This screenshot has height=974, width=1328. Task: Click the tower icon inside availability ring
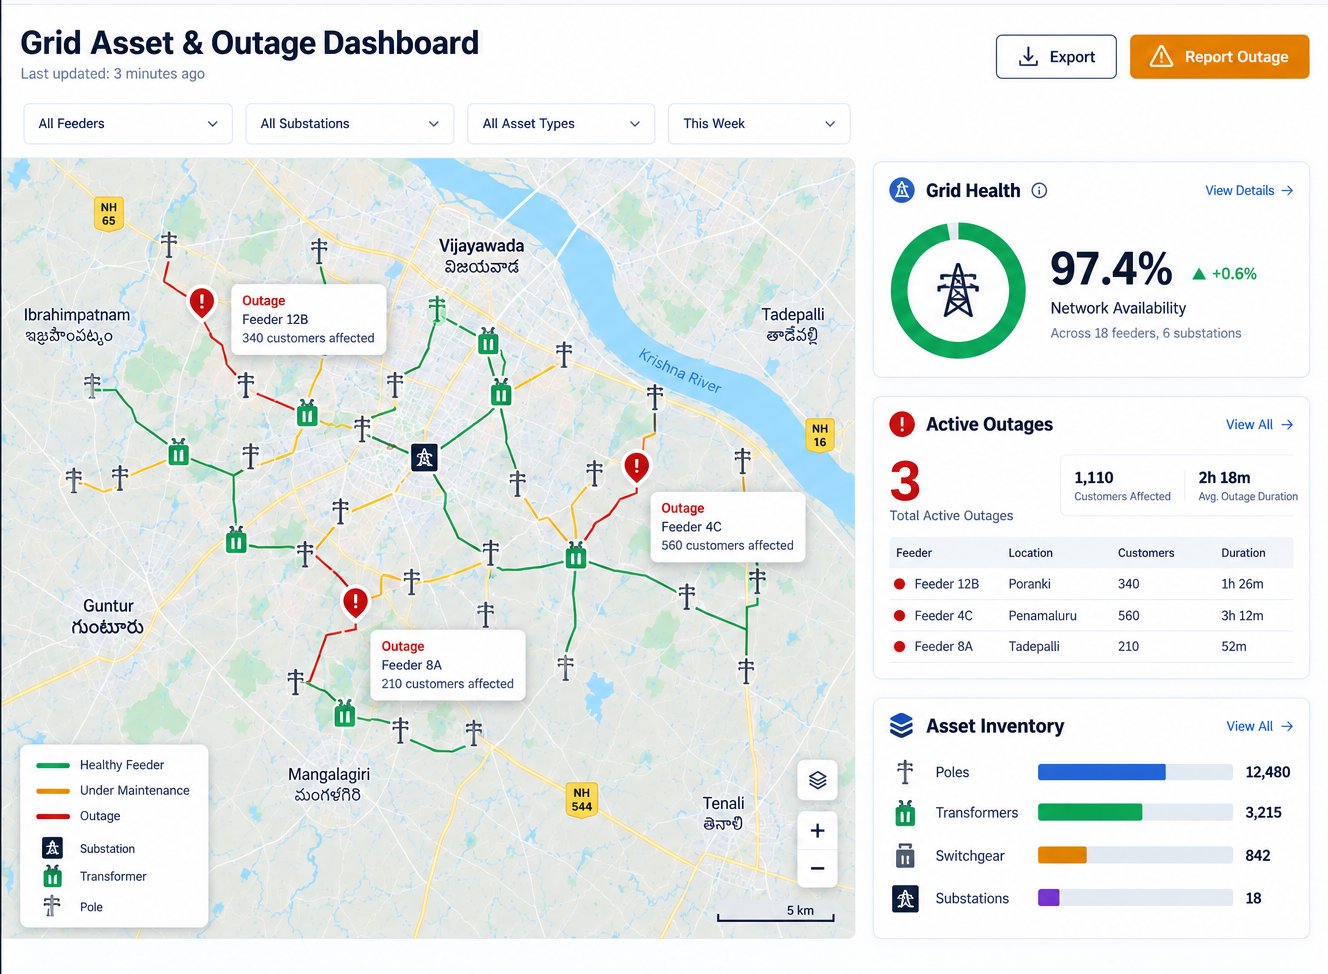click(958, 290)
